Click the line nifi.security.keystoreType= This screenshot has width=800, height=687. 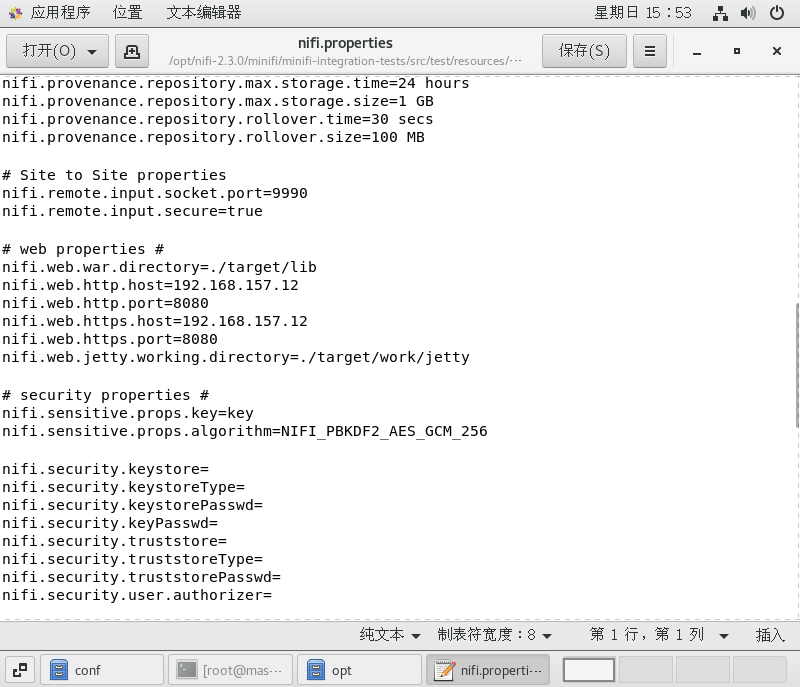click(x=123, y=487)
